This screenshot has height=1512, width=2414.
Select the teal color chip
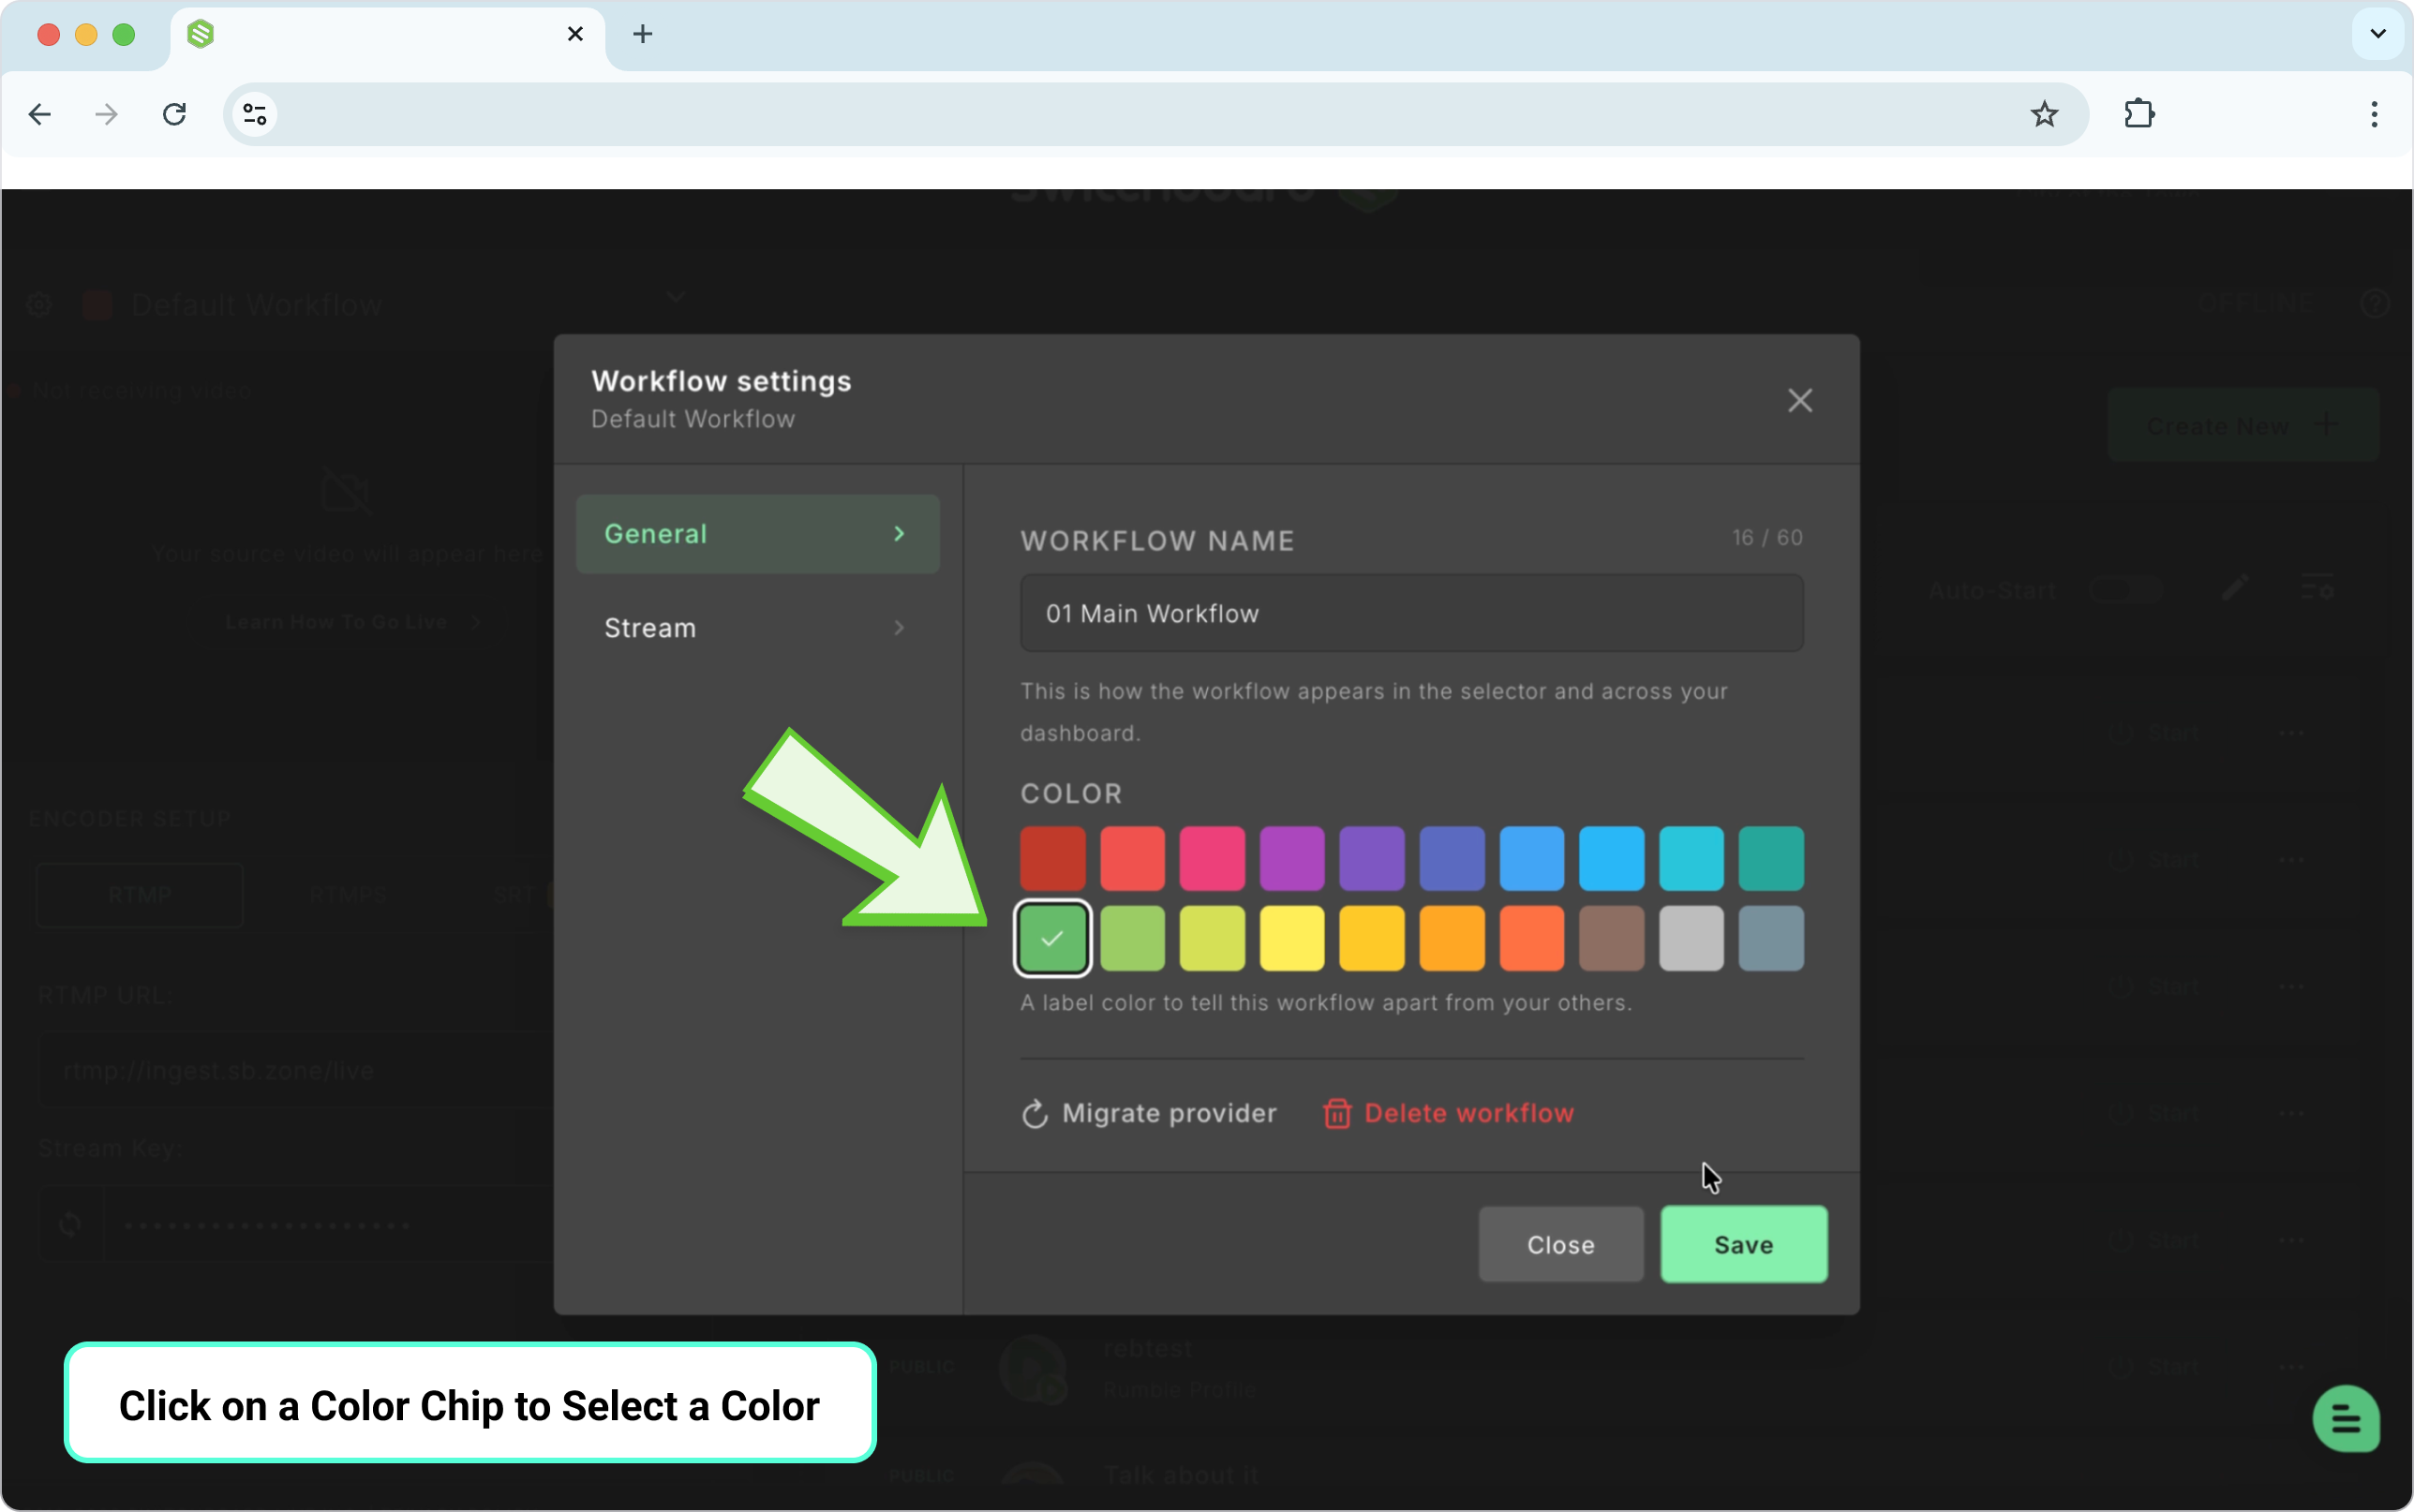1771,858
